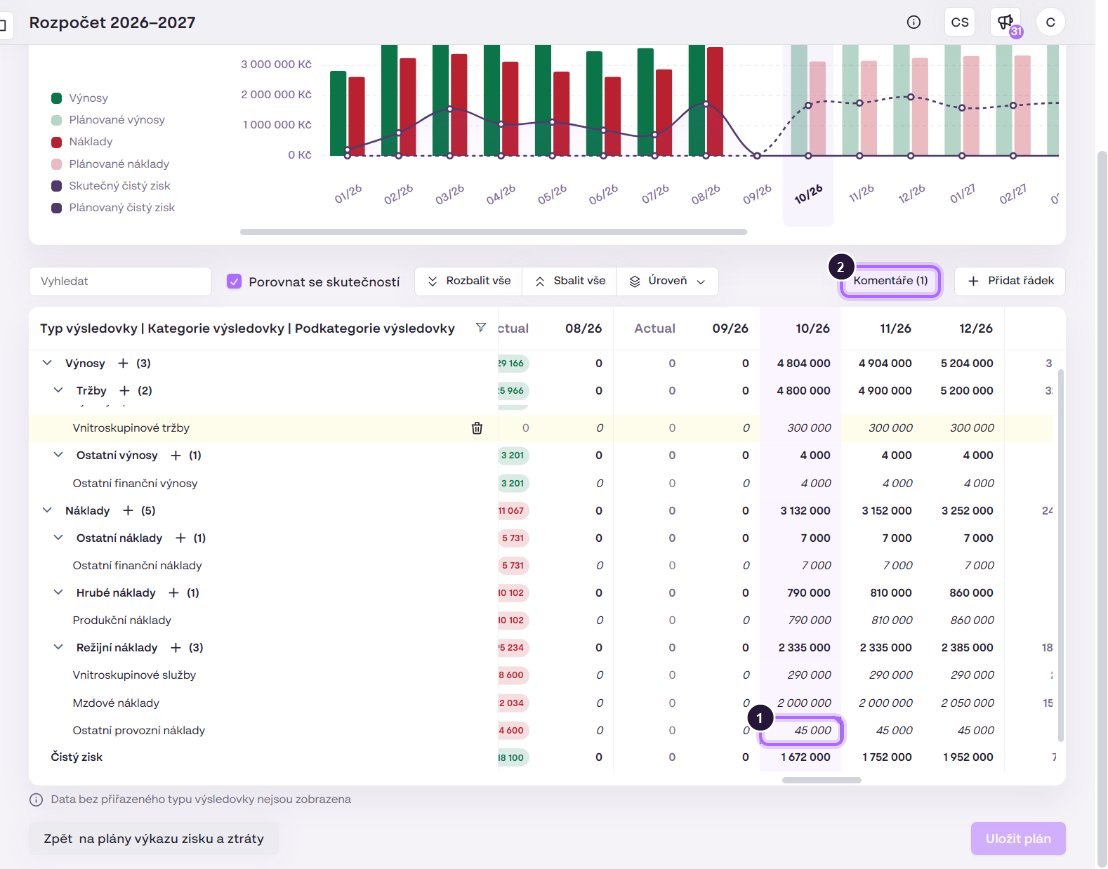Save the plan with Uložit plán

(1018, 839)
